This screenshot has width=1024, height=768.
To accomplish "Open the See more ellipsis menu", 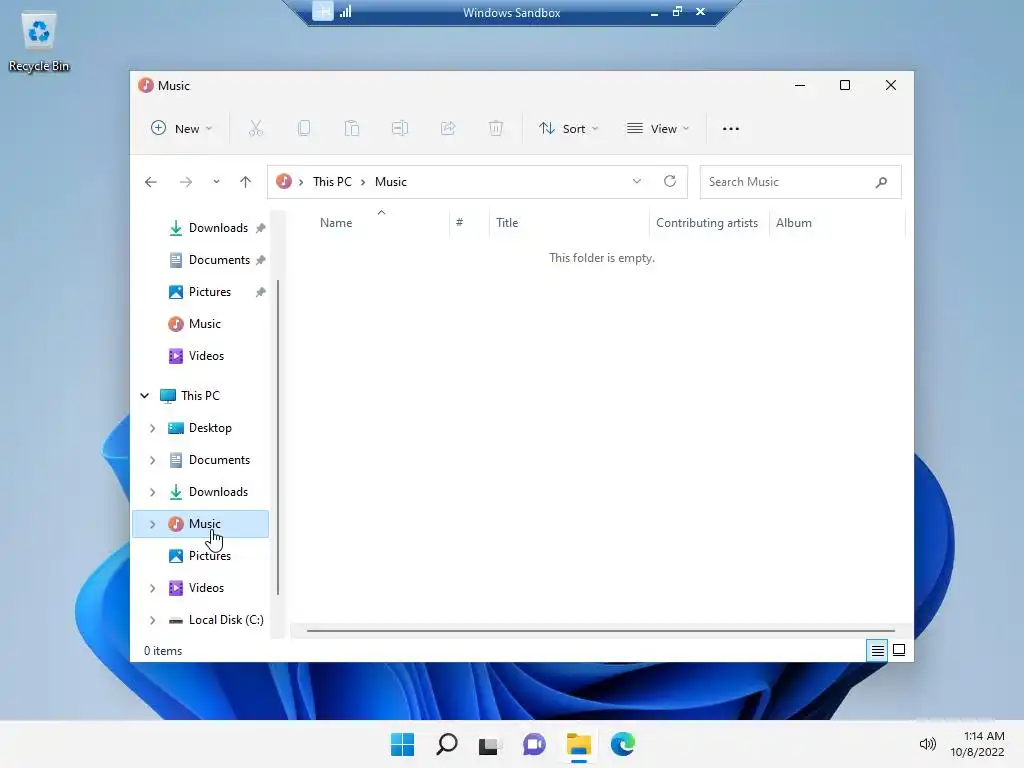I will point(731,129).
